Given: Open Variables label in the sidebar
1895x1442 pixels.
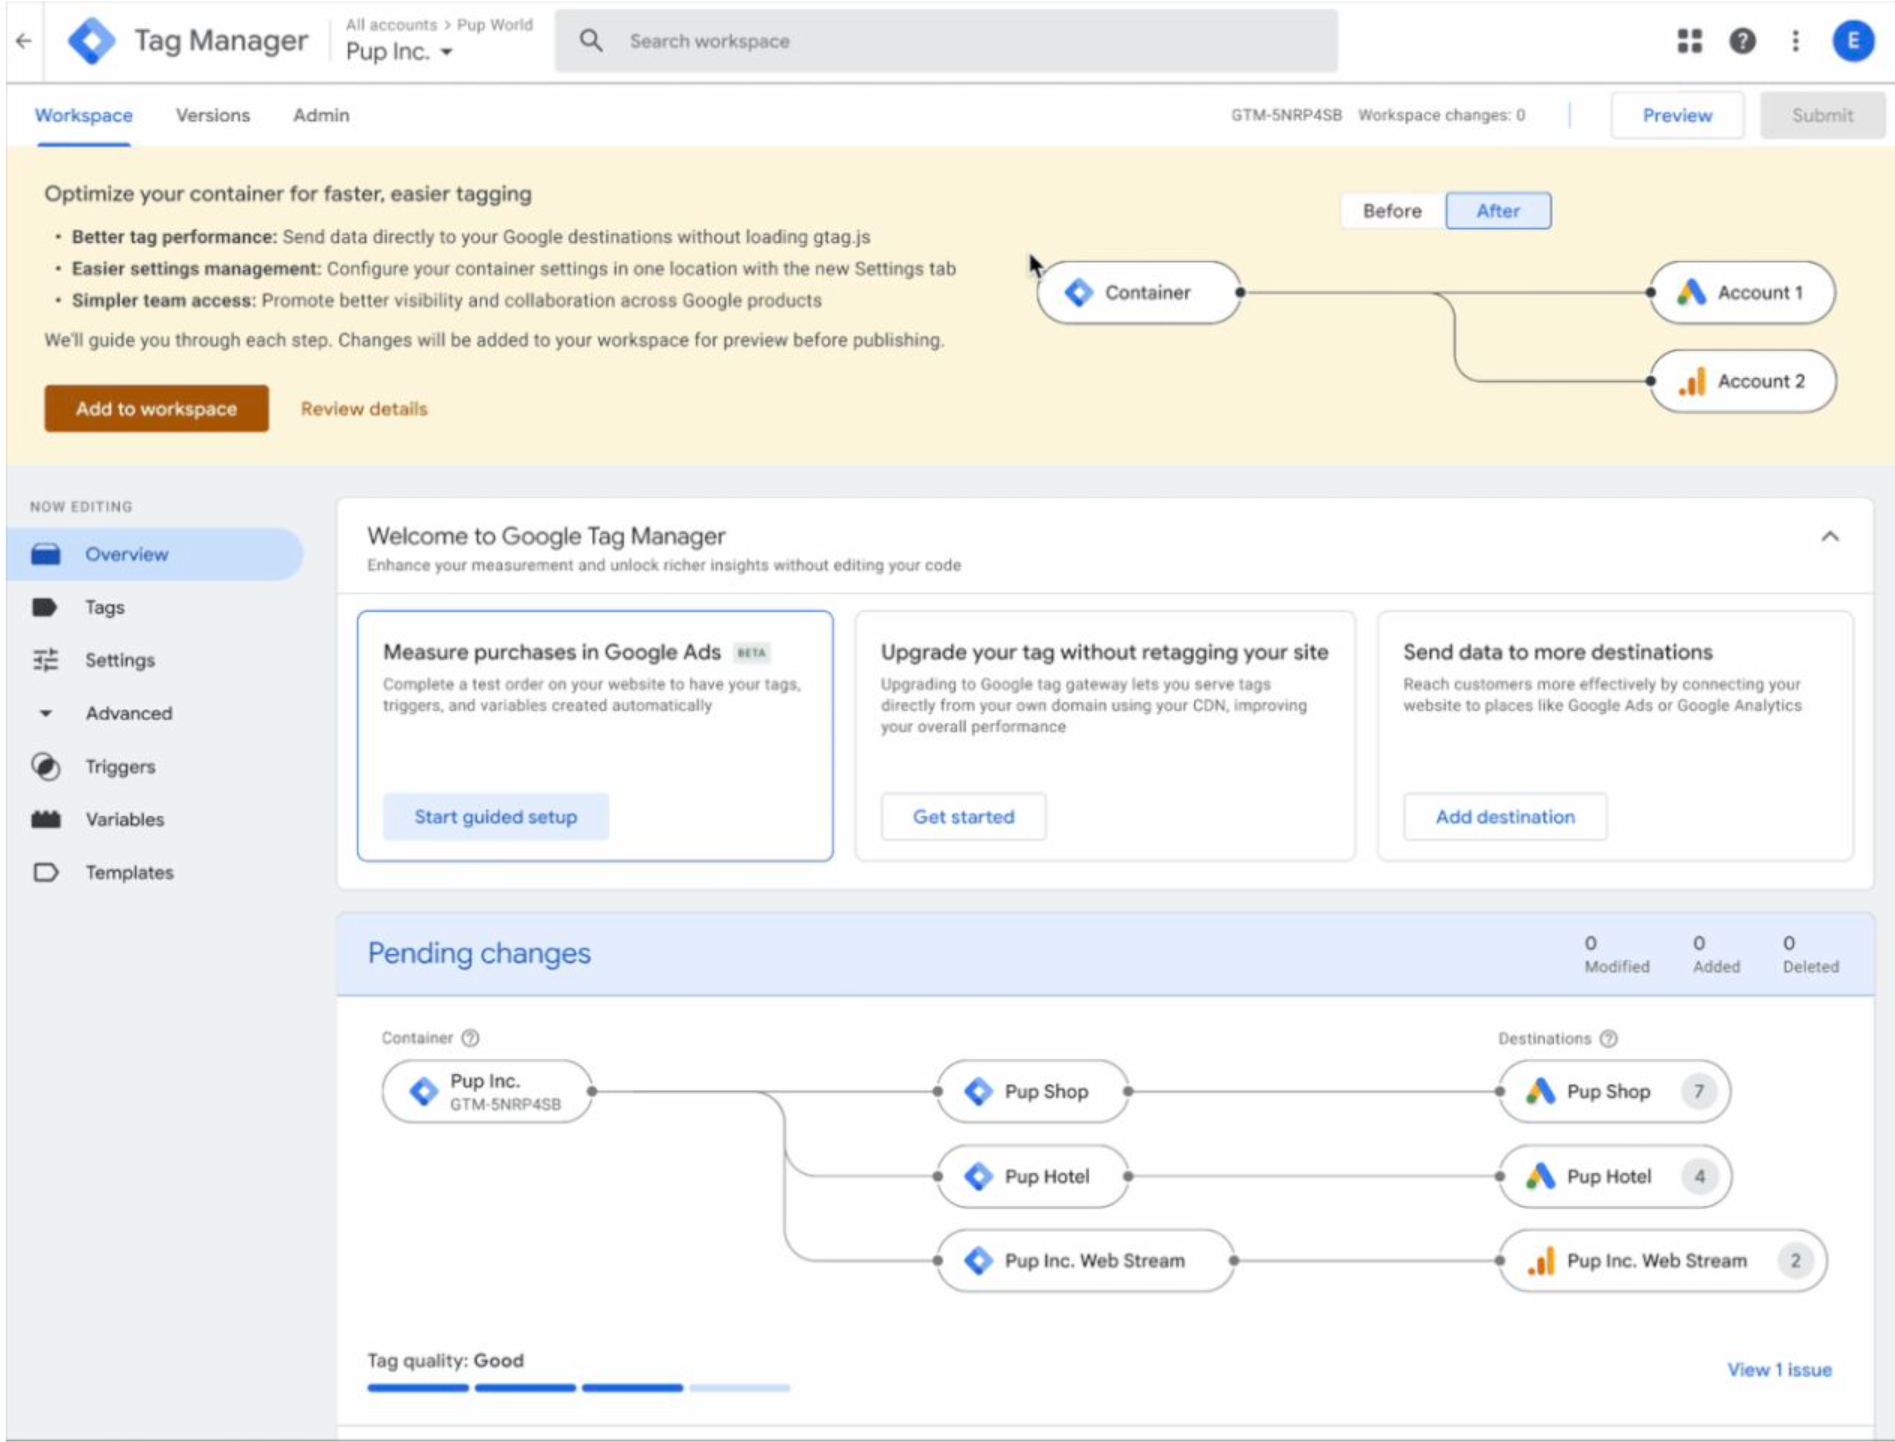Looking at the screenshot, I should [x=125, y=819].
